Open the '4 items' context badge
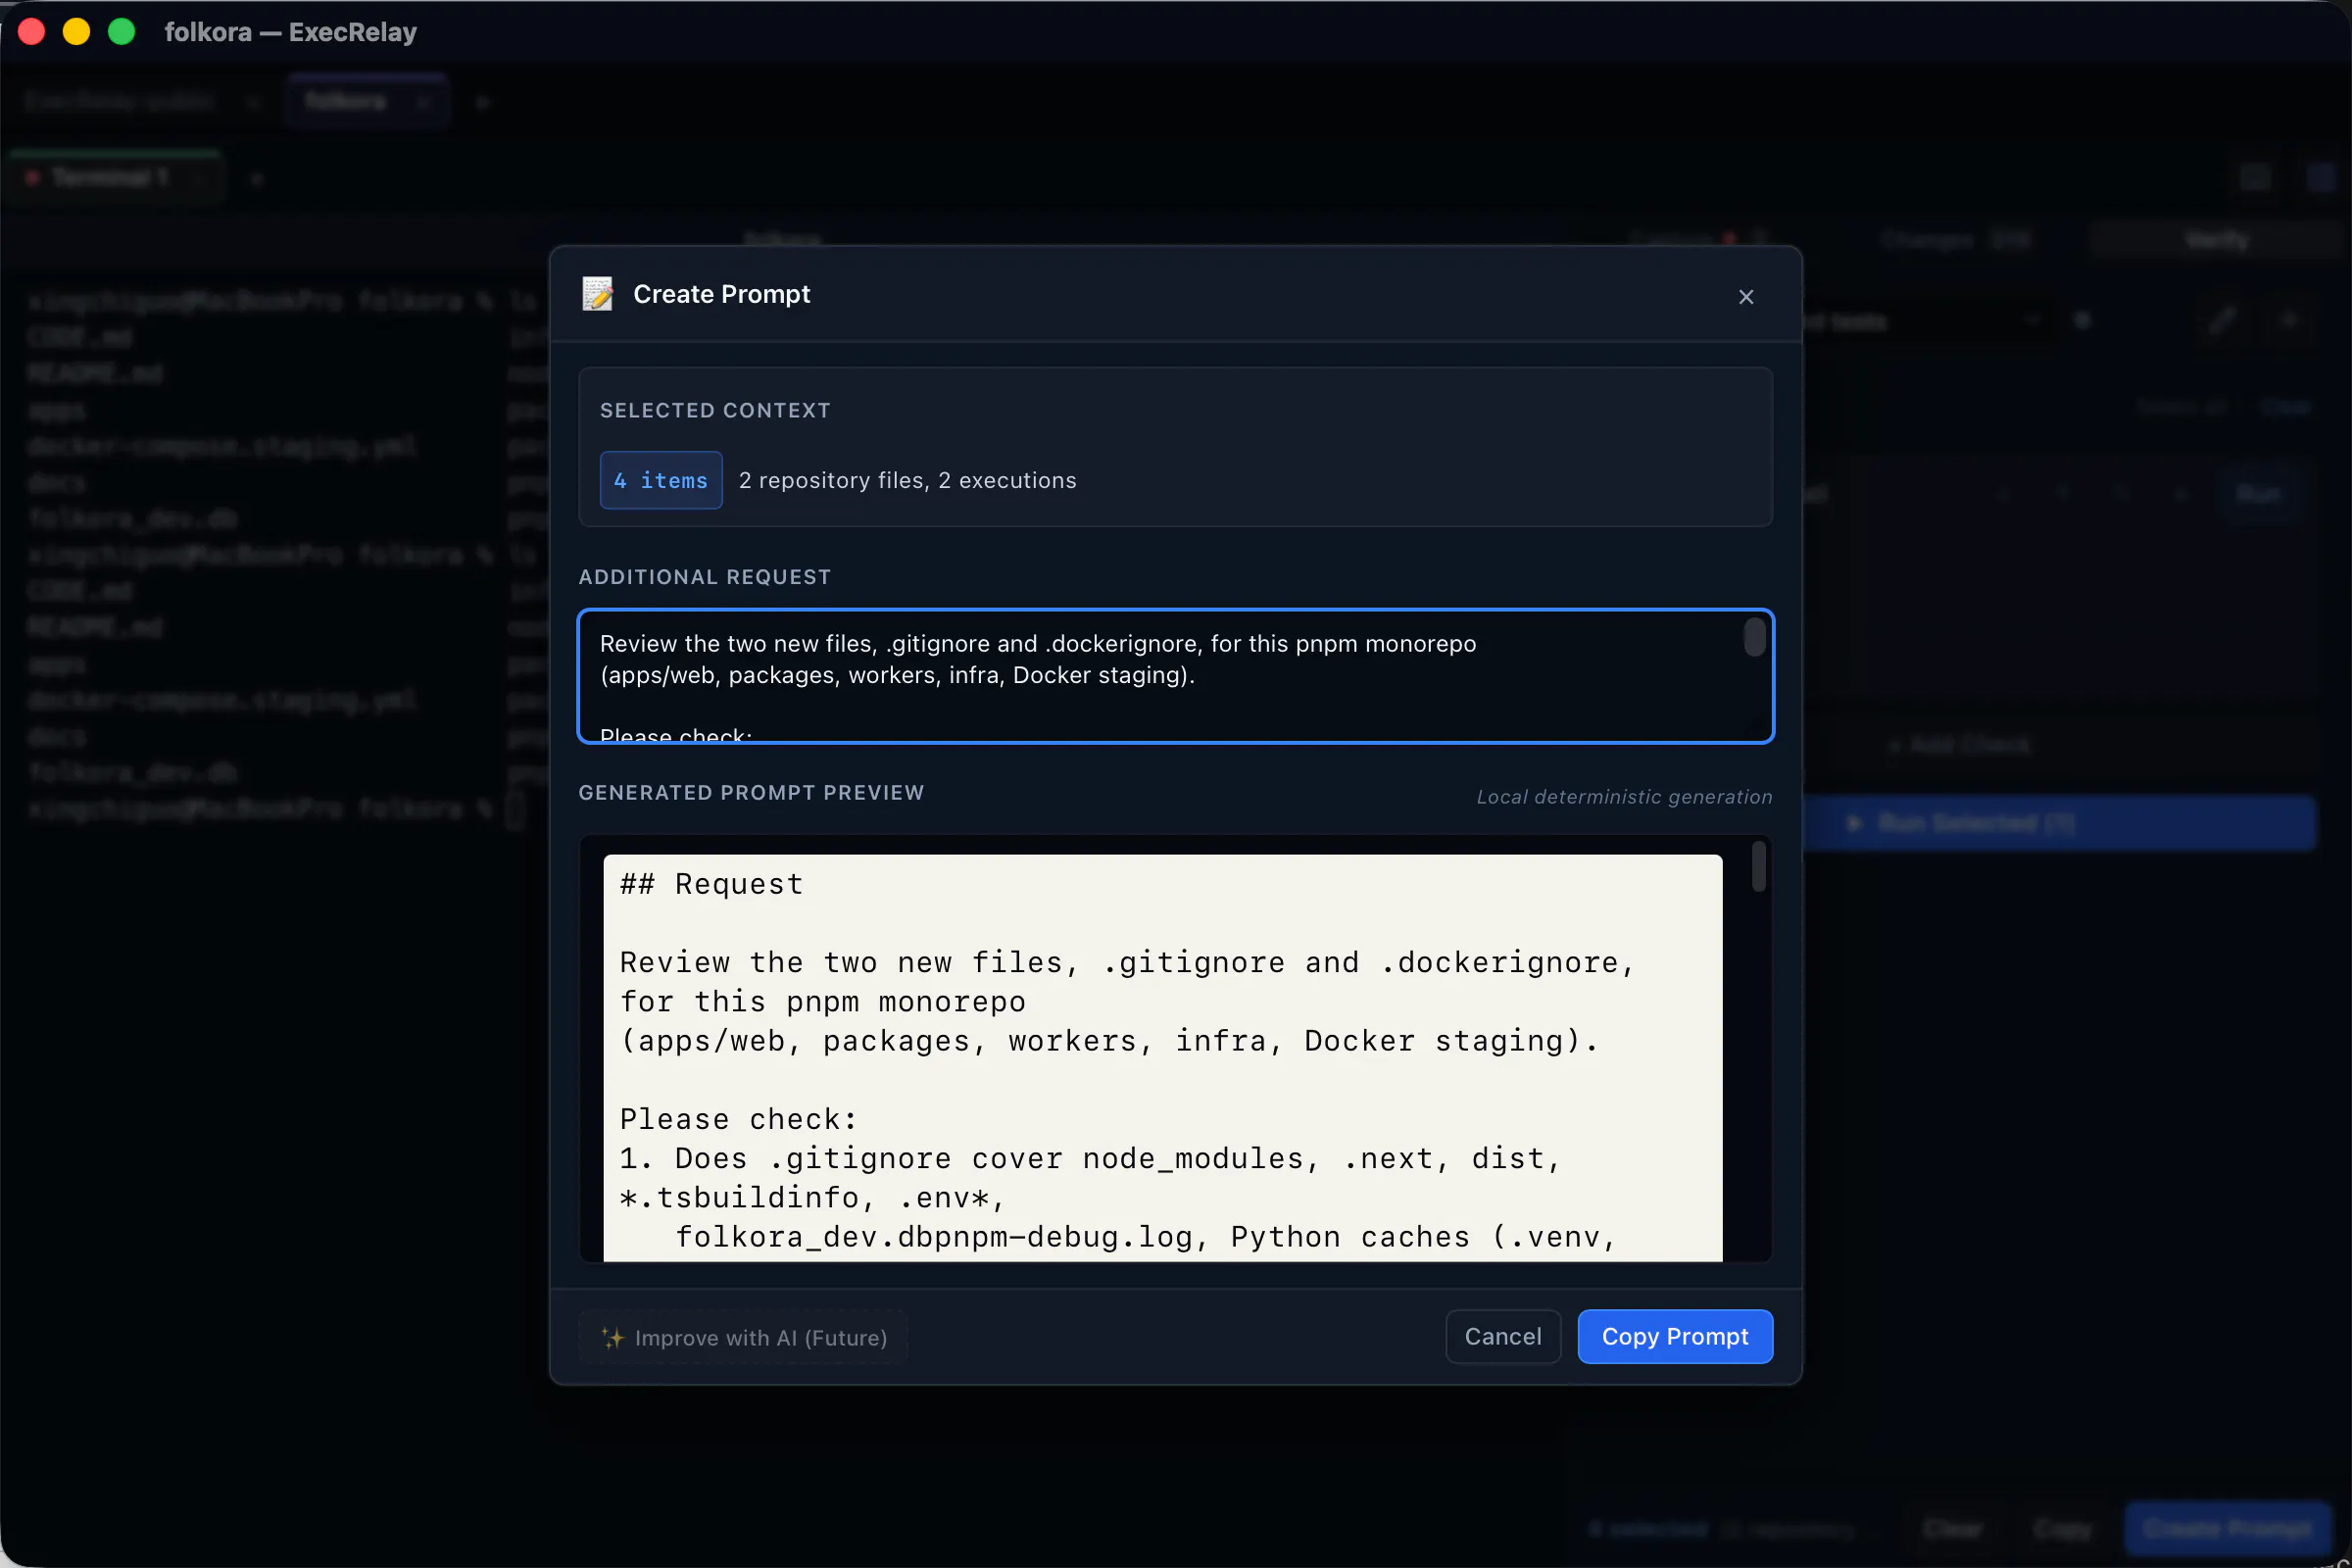Image resolution: width=2352 pixels, height=1568 pixels. click(x=661, y=480)
